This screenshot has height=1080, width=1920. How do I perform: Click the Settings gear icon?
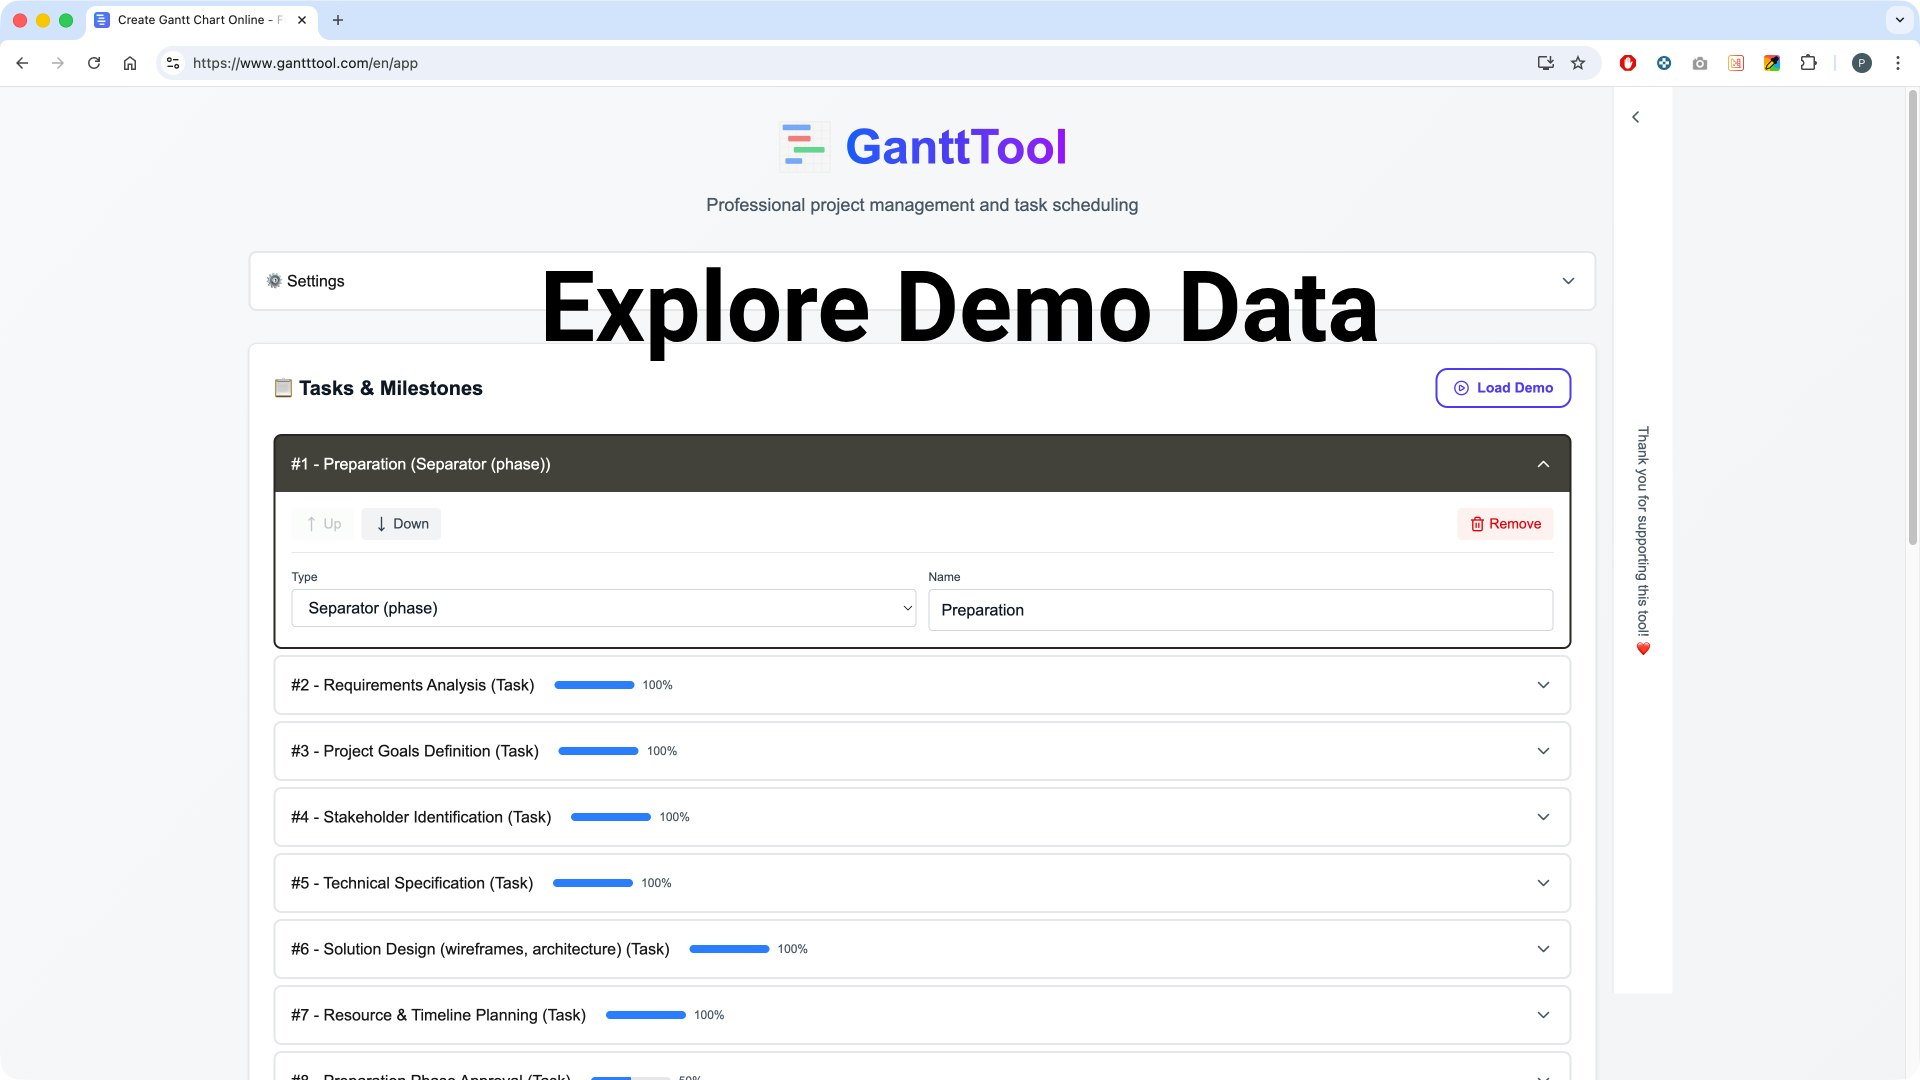273,281
